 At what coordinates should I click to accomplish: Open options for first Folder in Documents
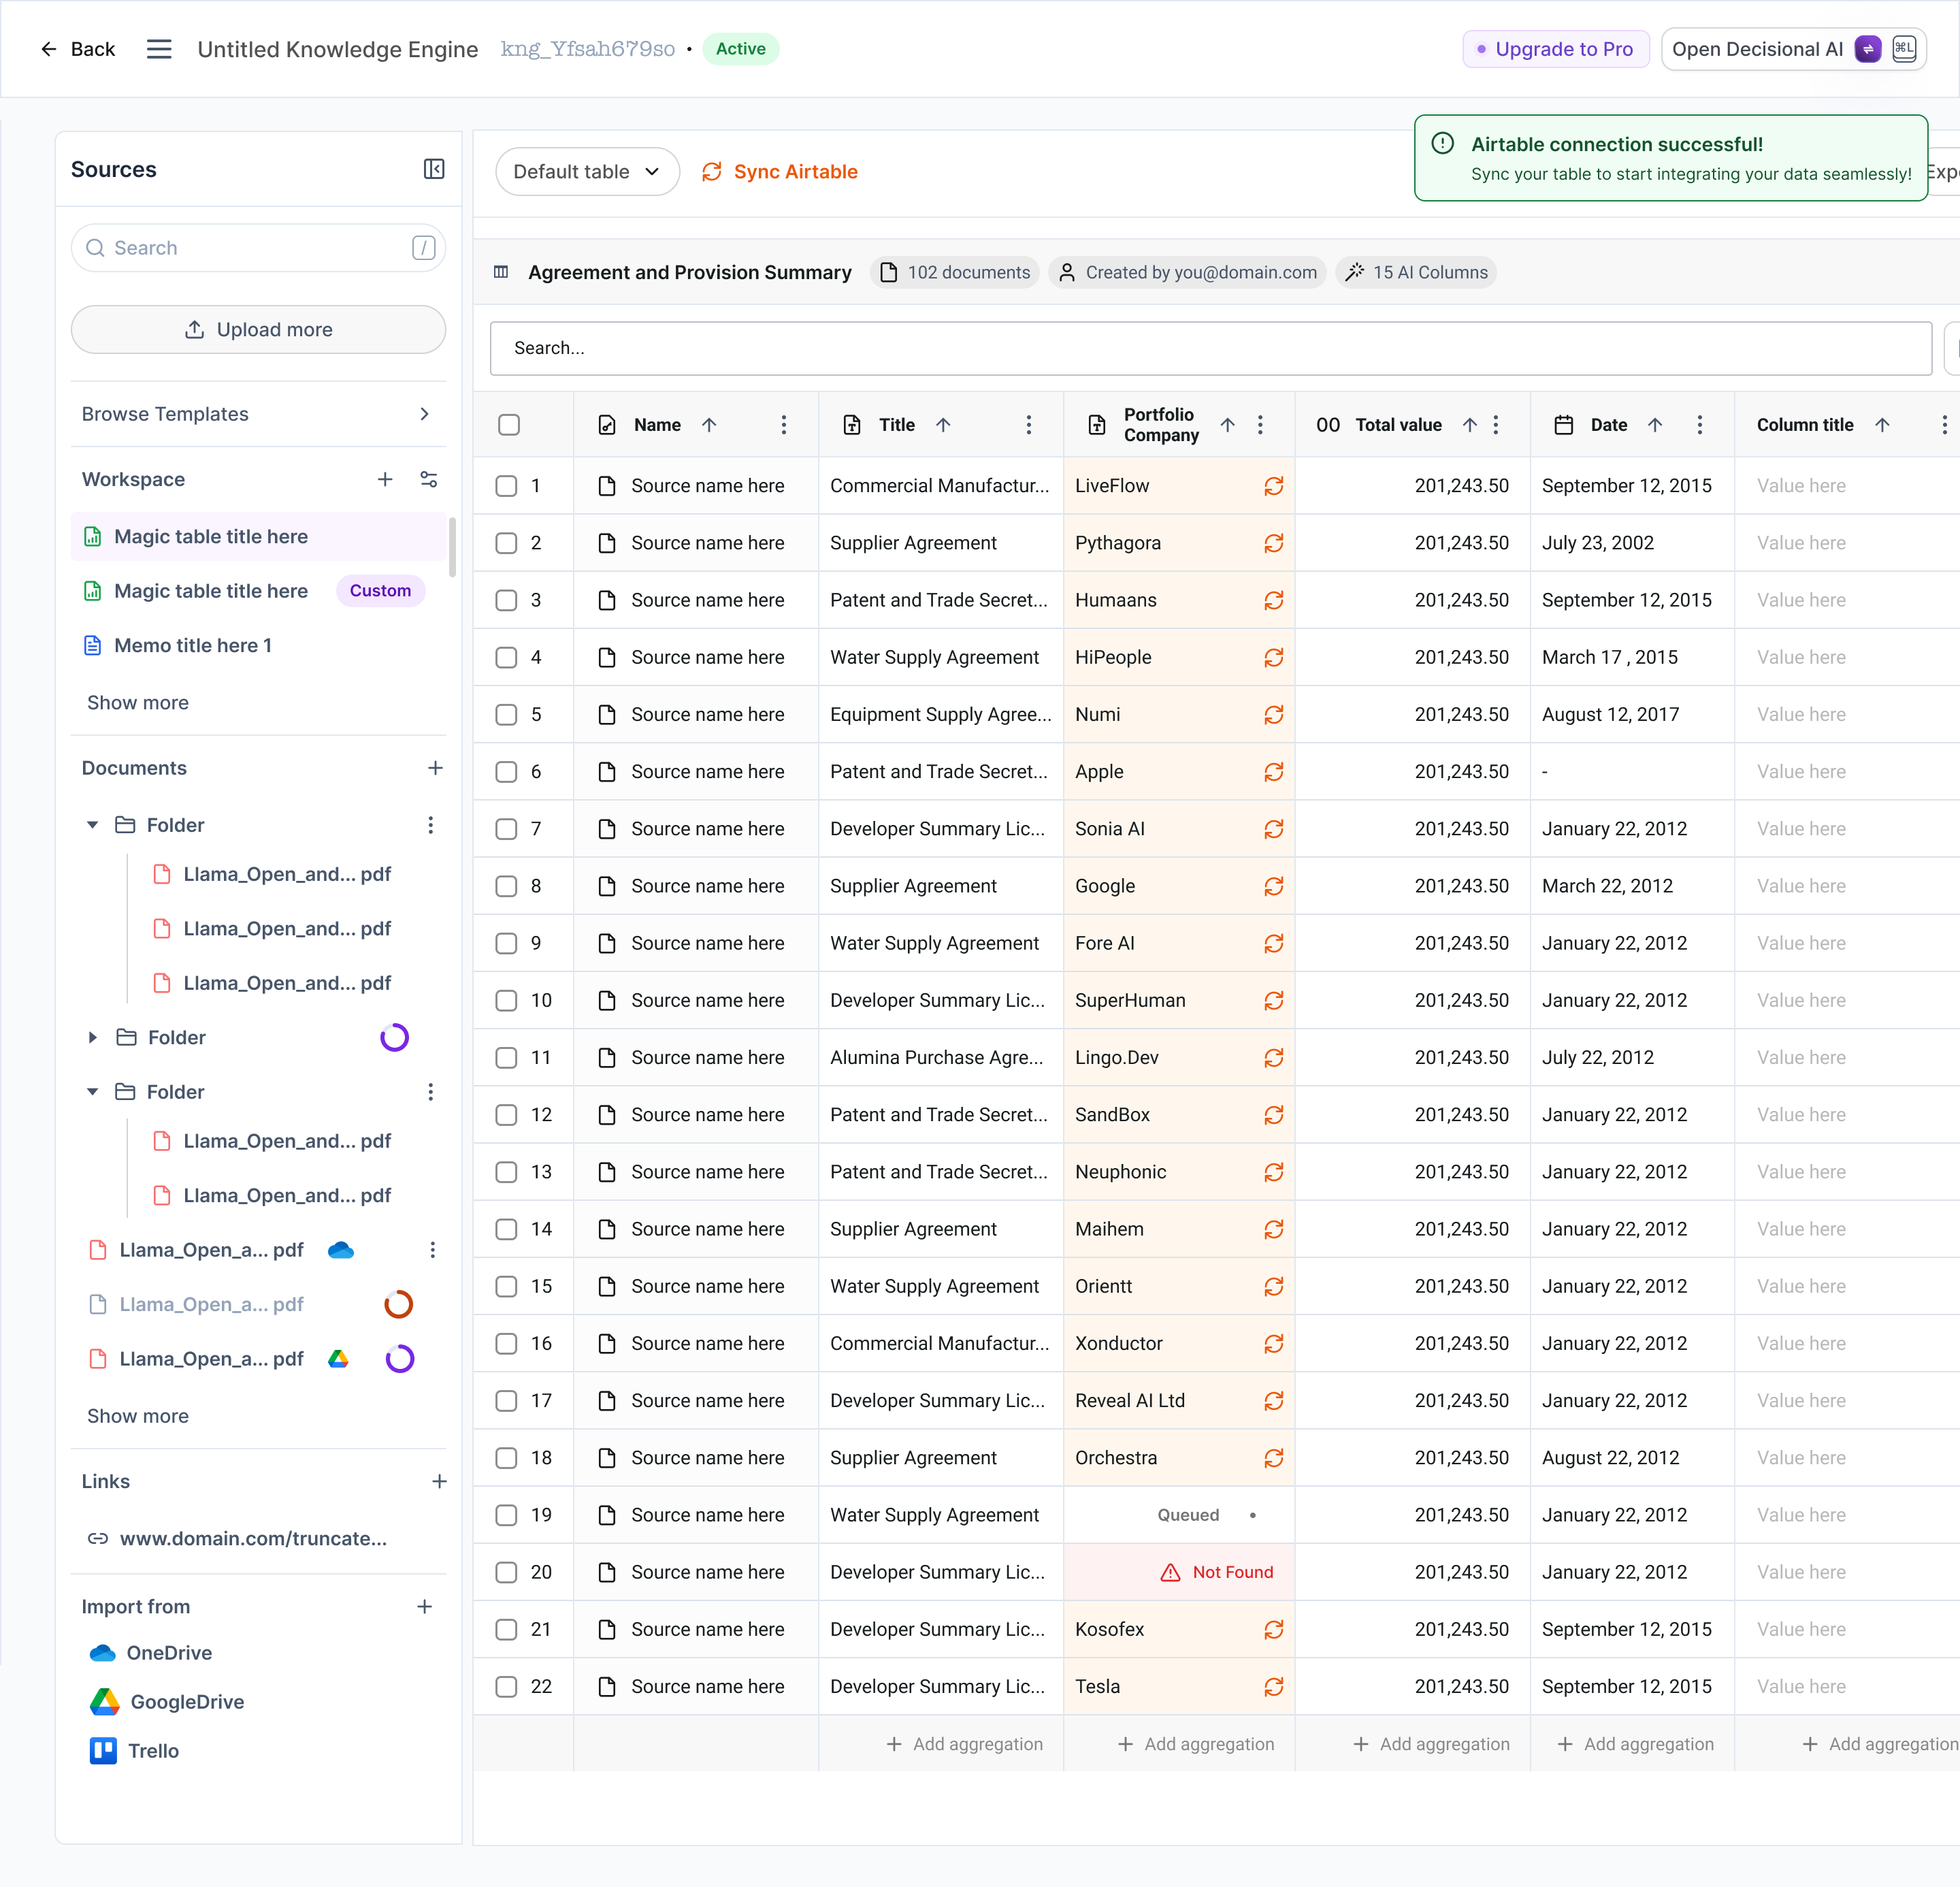pos(431,825)
